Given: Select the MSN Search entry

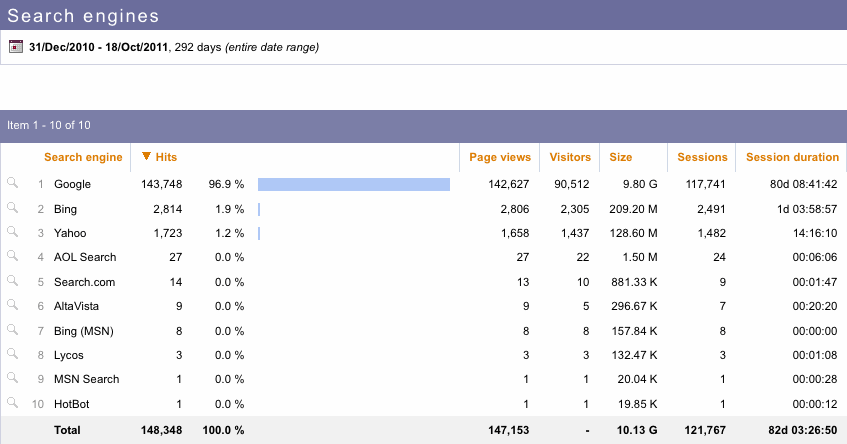Looking at the screenshot, I should point(86,379).
